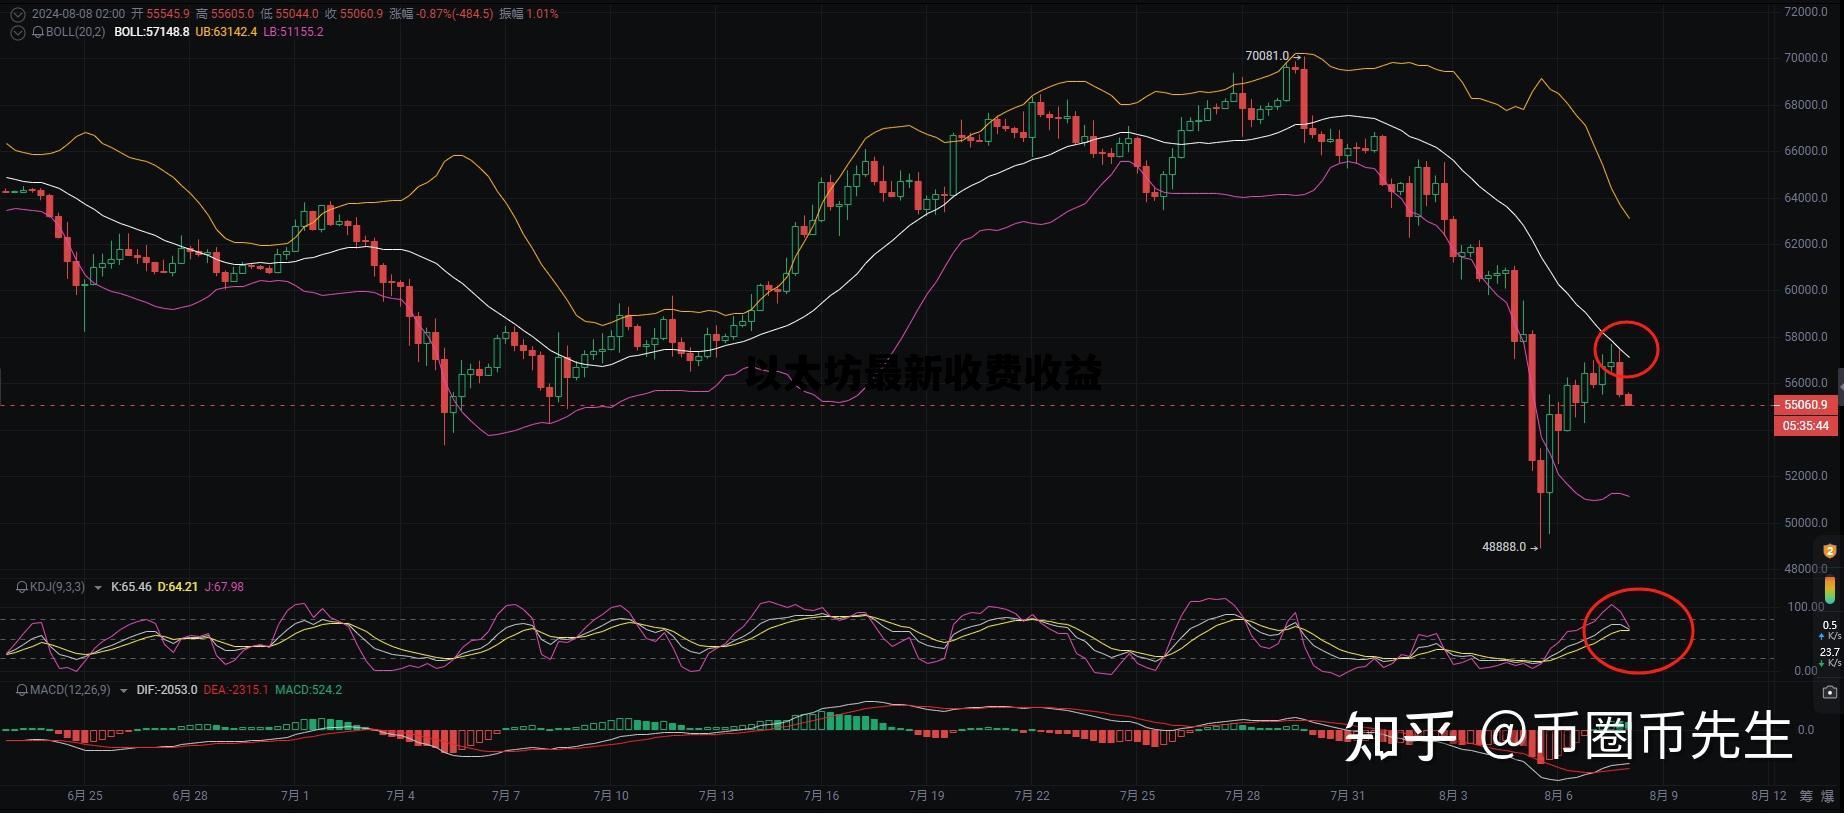The height and width of the screenshot is (813, 1844).
Task: Select the D:64.21 value
Action: (177, 587)
